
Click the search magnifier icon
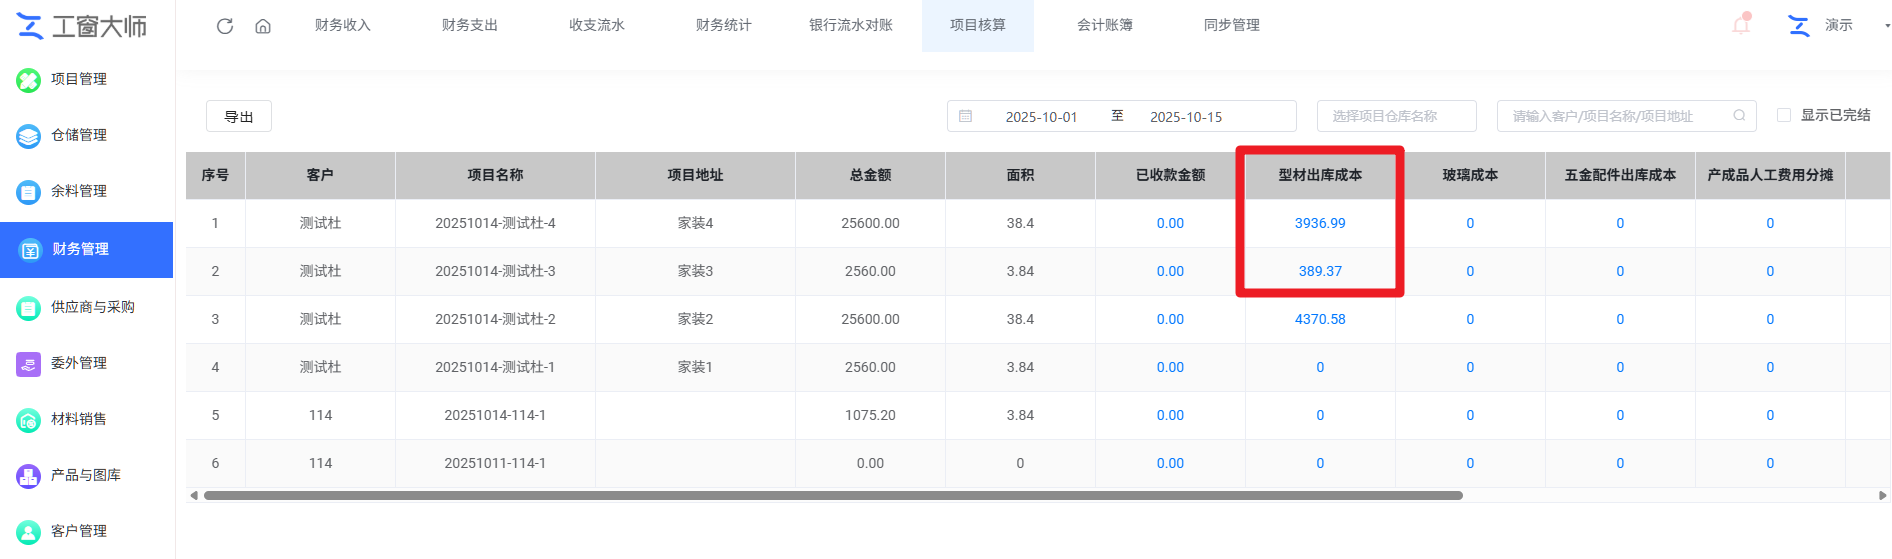(x=1739, y=116)
